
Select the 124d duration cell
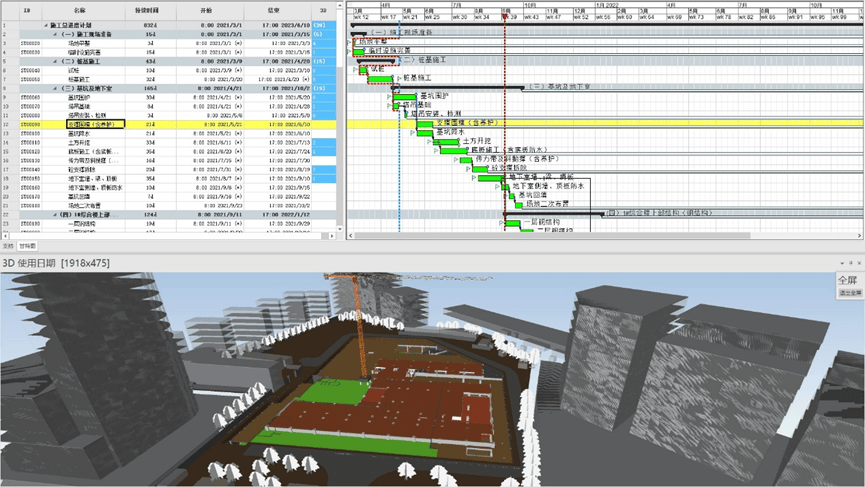(x=149, y=215)
